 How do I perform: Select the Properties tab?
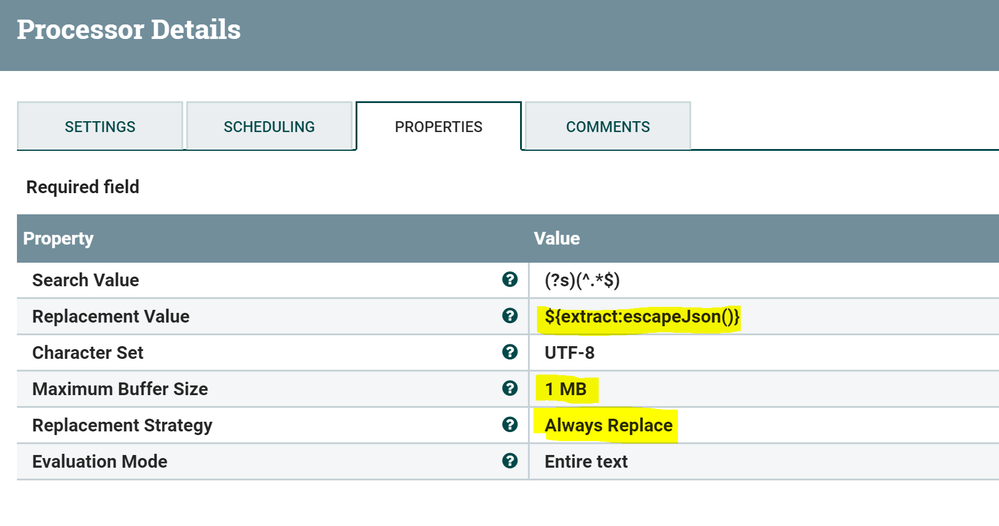[x=438, y=127]
